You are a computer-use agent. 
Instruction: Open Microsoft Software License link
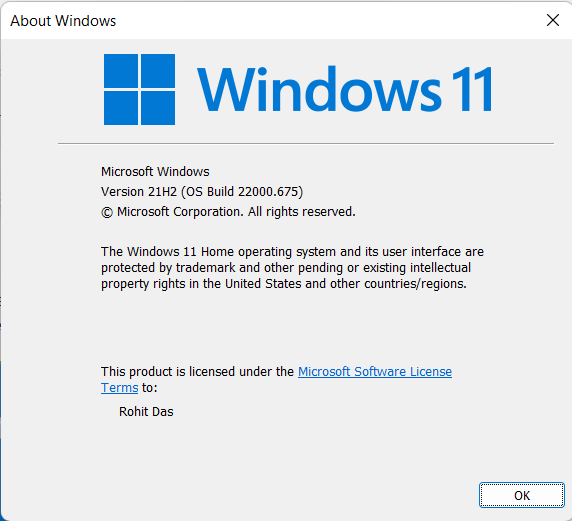375,371
